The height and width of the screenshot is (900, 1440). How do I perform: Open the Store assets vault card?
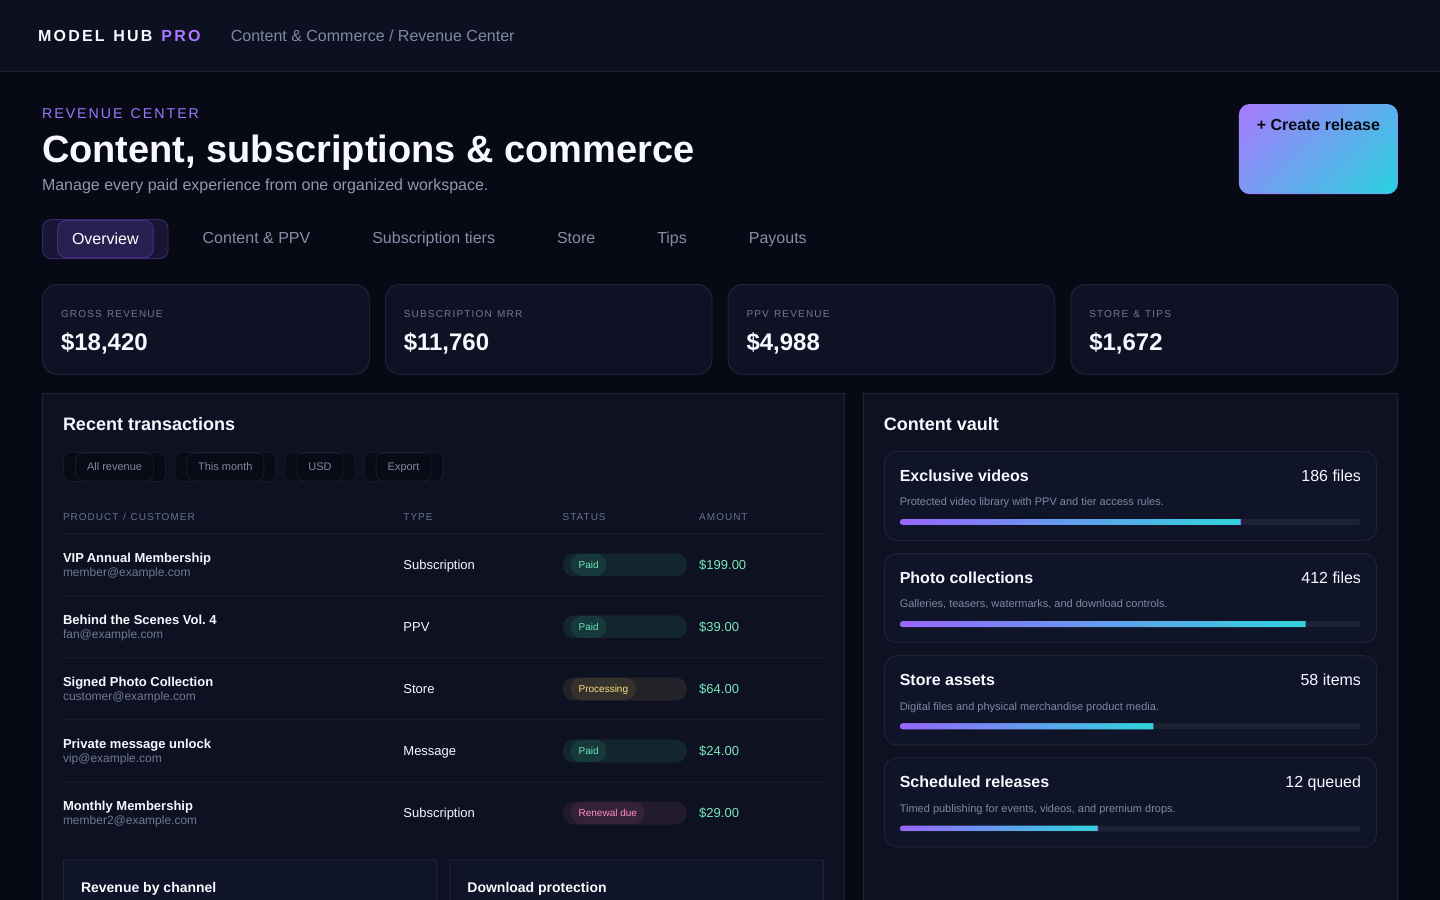pos(1130,700)
